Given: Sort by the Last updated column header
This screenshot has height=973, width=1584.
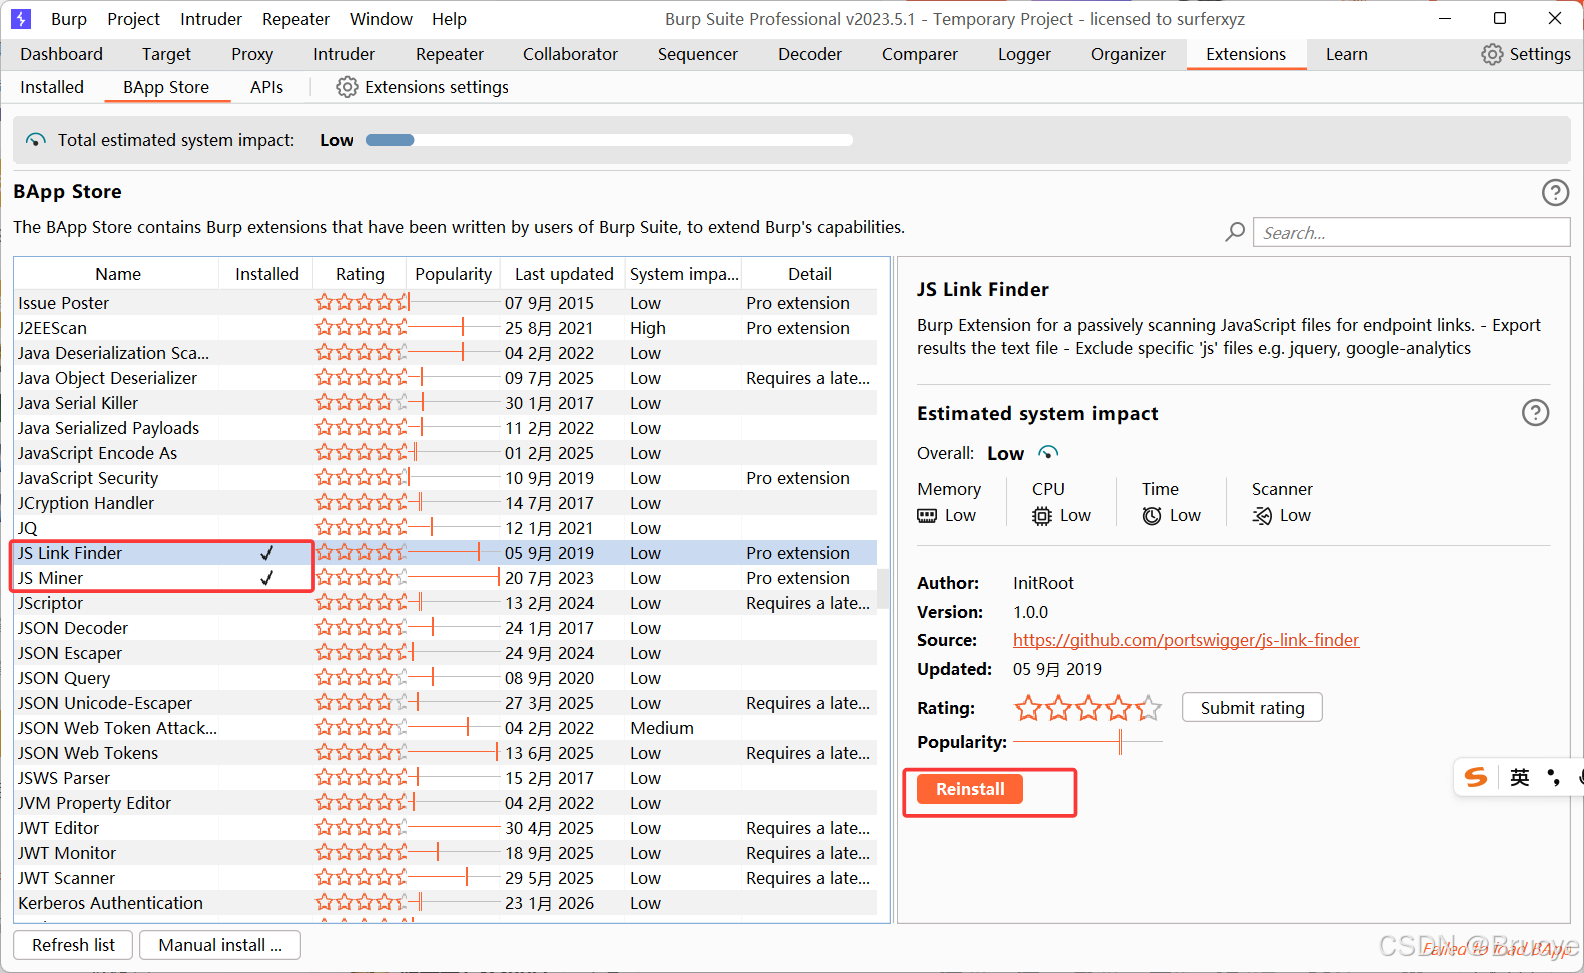Looking at the screenshot, I should click(x=564, y=274).
